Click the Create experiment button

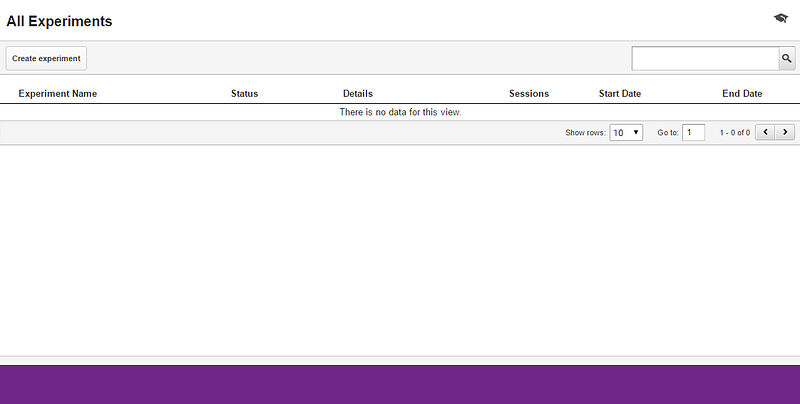(46, 59)
